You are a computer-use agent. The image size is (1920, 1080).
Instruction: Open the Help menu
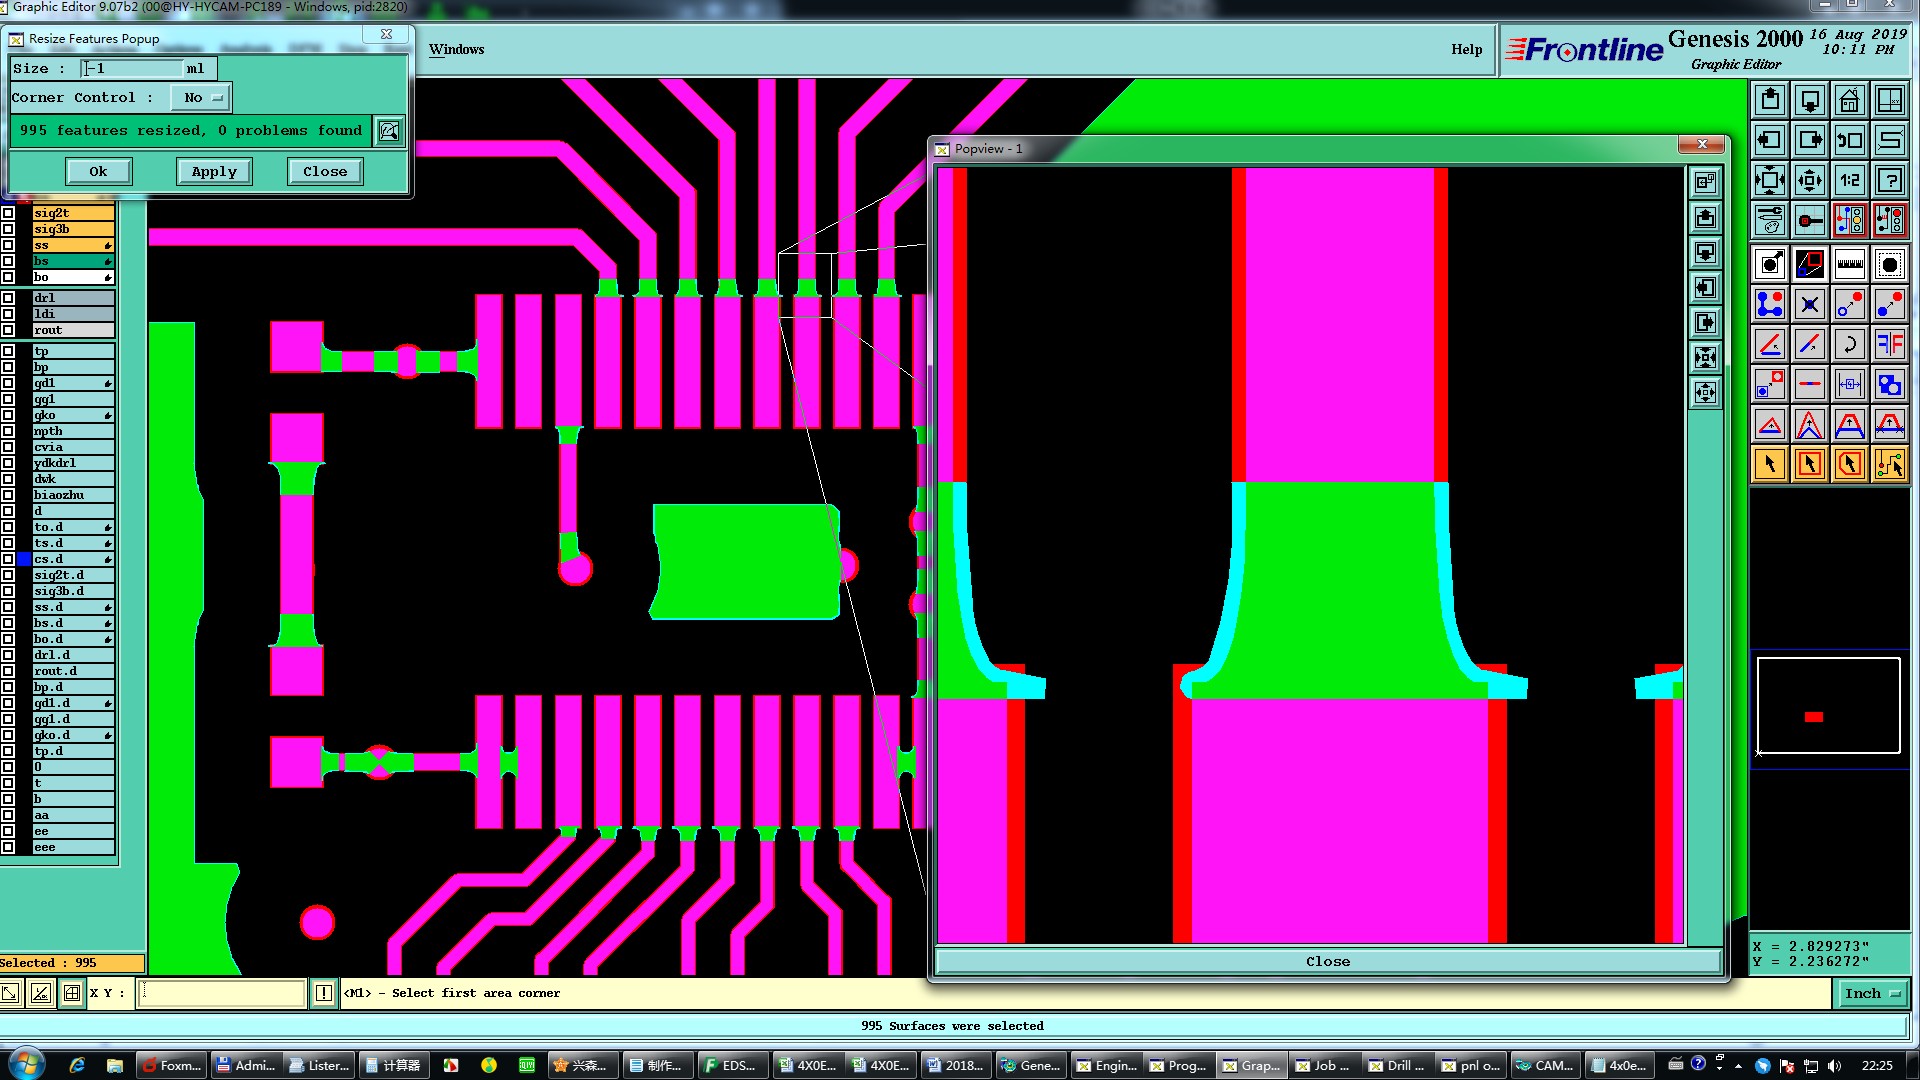(1466, 49)
